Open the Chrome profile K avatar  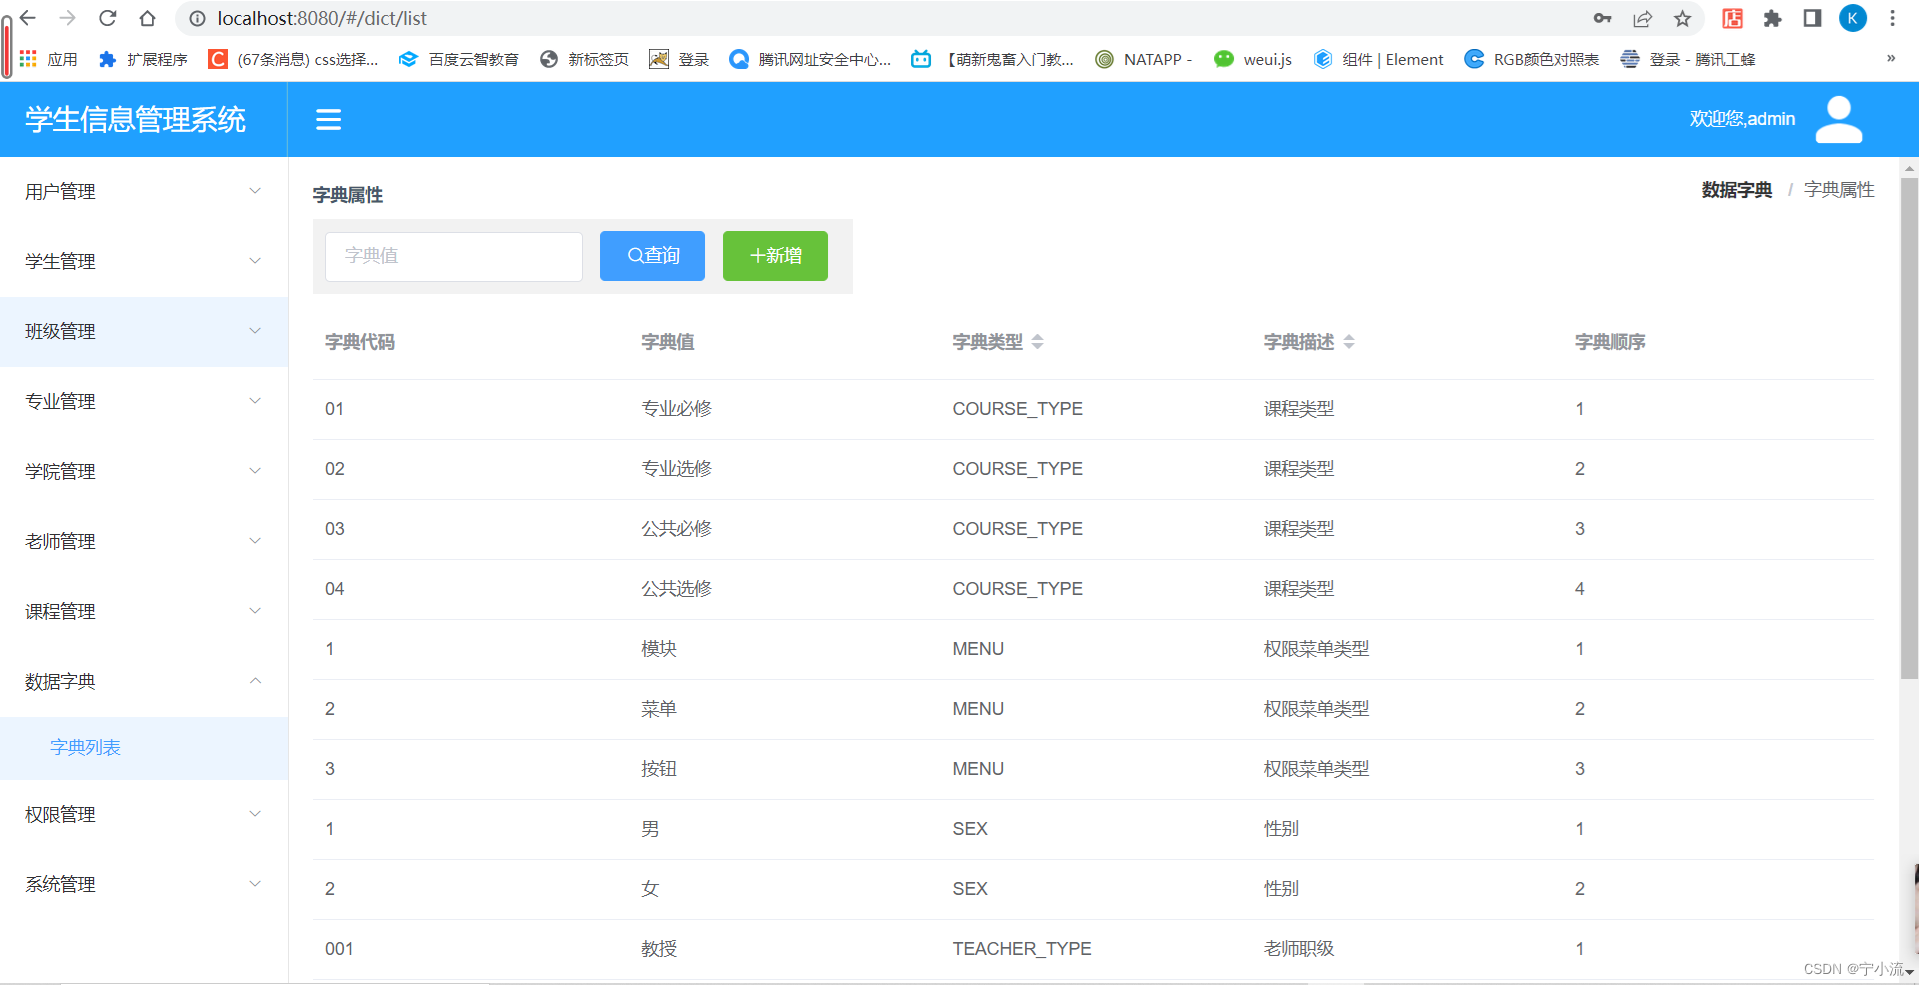1853,18
